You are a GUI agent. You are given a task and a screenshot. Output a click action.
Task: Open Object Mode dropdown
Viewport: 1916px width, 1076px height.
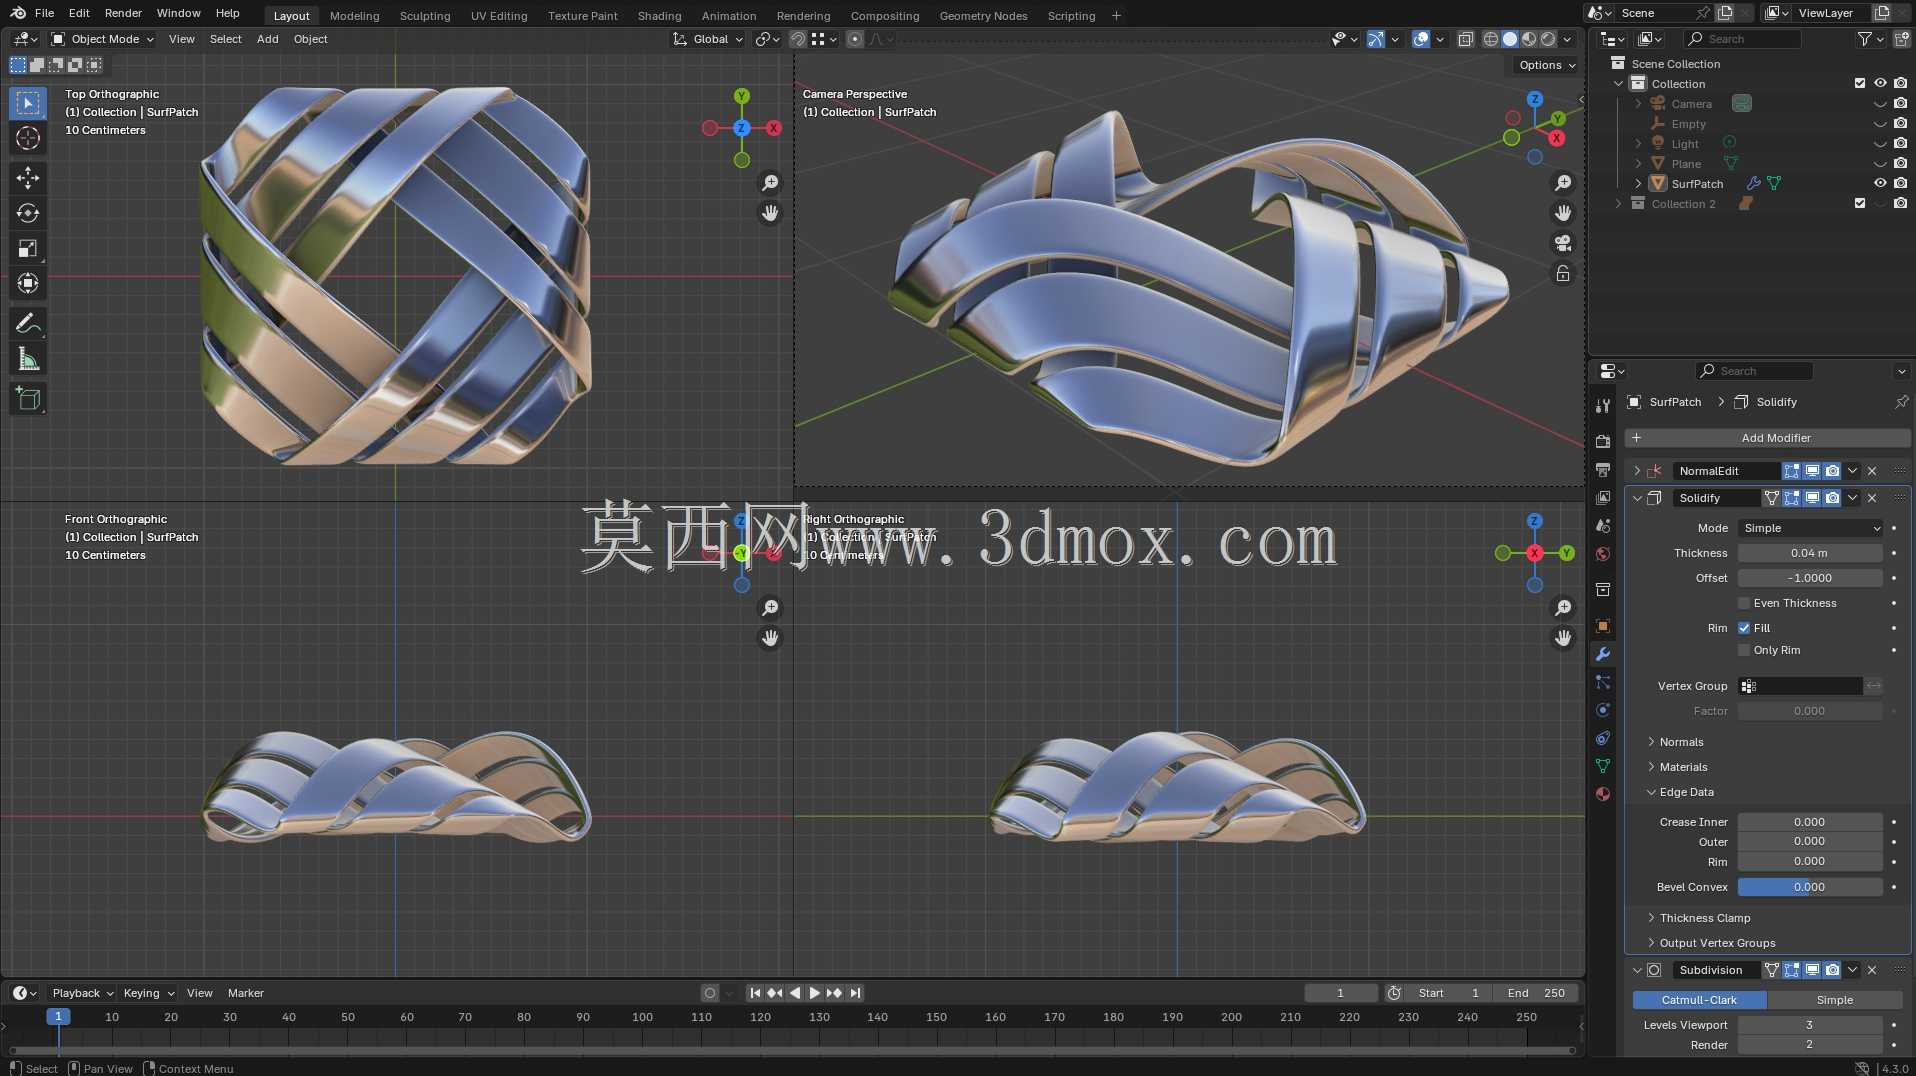pyautogui.click(x=103, y=39)
